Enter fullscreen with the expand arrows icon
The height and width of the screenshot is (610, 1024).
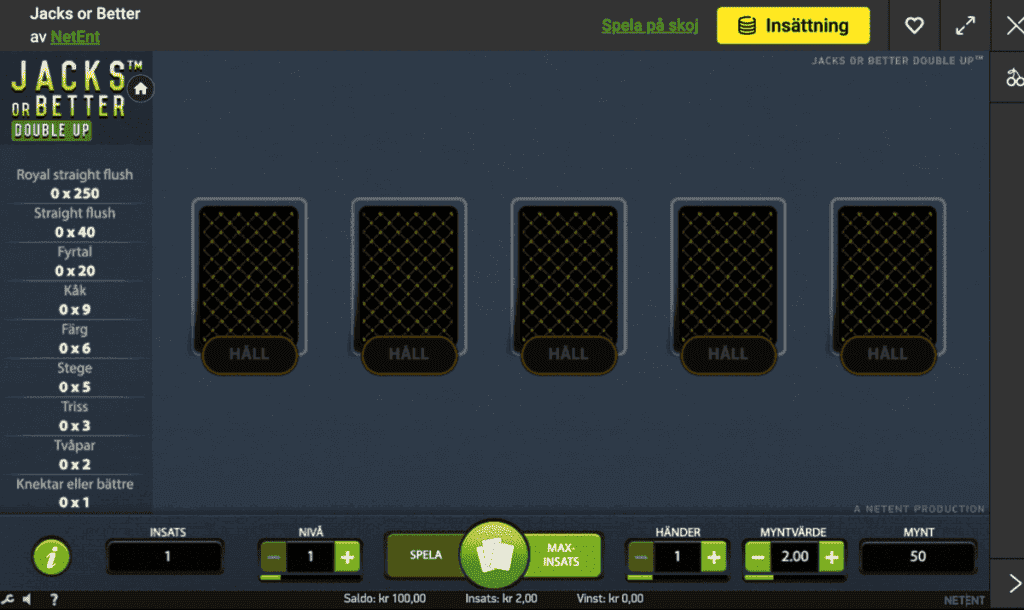965,26
